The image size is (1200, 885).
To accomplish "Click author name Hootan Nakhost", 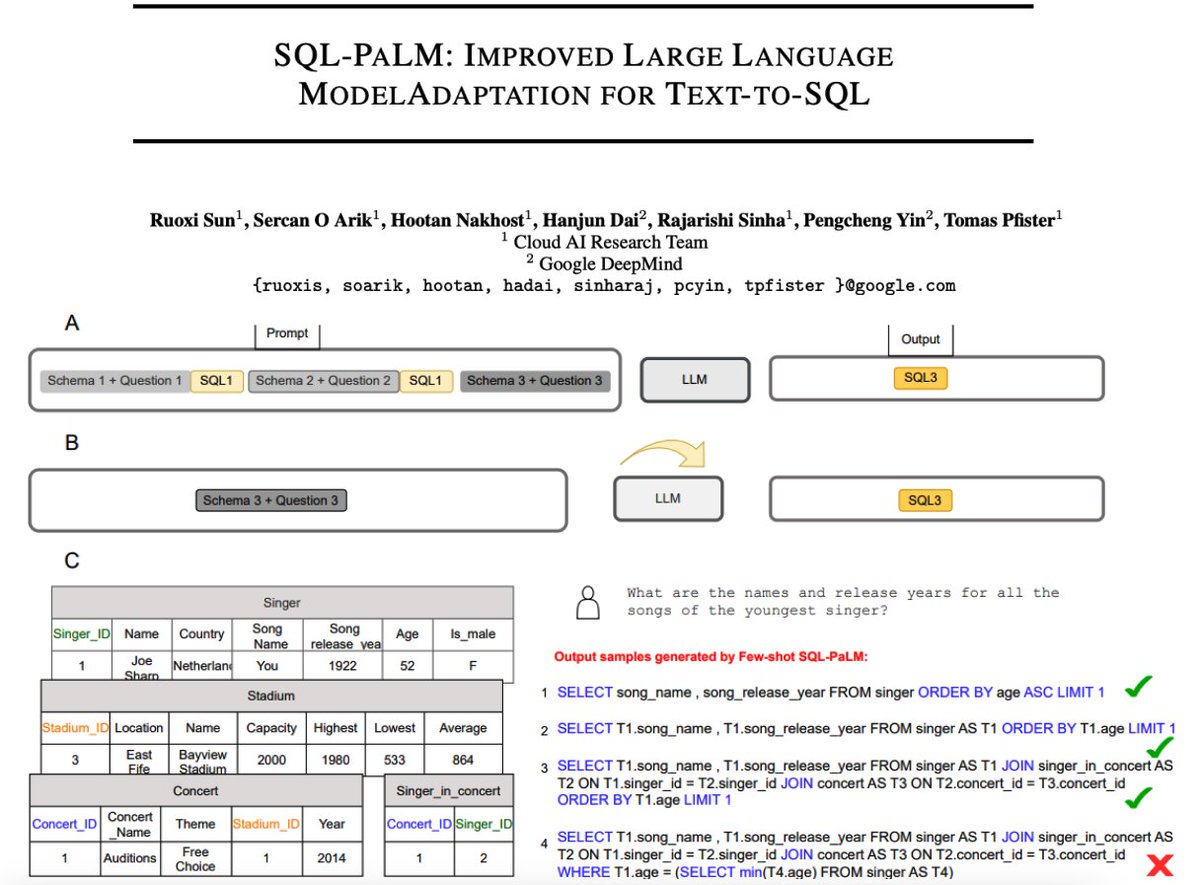I will (457, 221).
